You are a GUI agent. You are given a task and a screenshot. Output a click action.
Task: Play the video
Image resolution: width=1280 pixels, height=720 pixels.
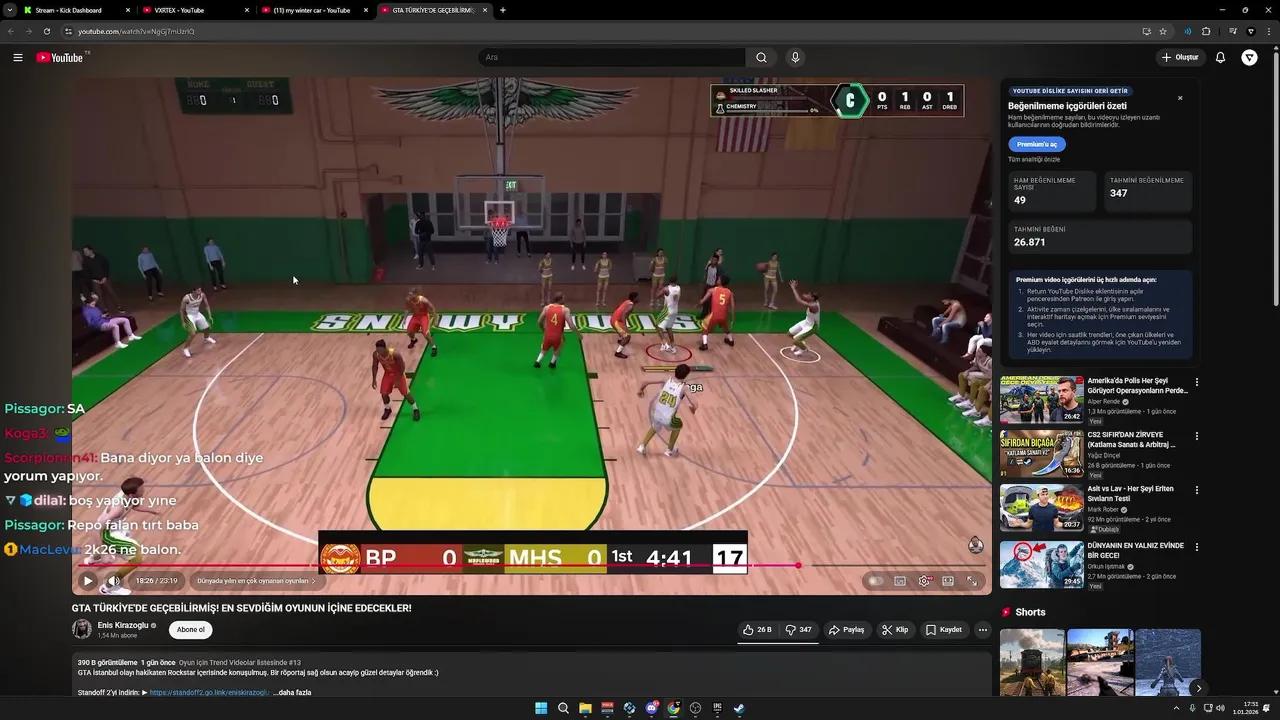point(88,581)
